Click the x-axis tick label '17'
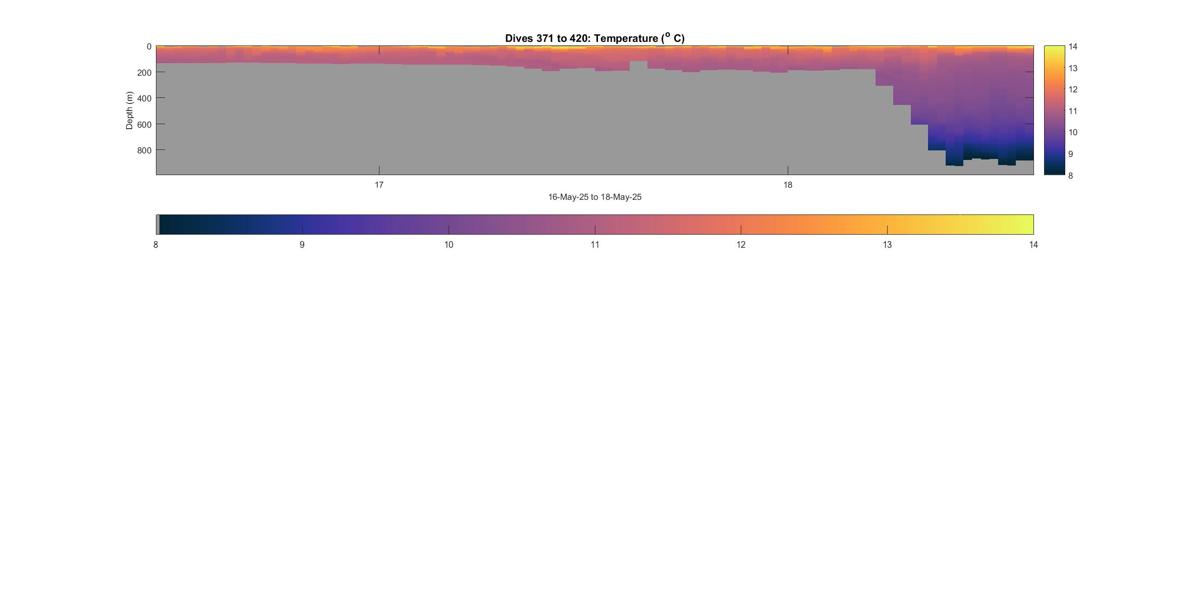Viewport: 1200px width, 611px height. 379,185
